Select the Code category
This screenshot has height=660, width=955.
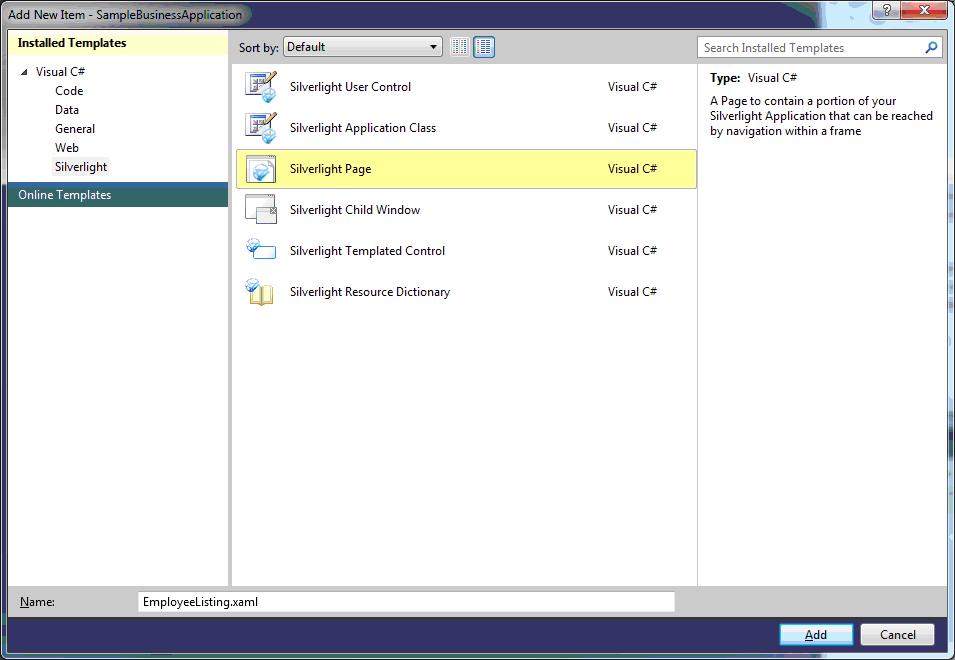pyautogui.click(x=69, y=91)
